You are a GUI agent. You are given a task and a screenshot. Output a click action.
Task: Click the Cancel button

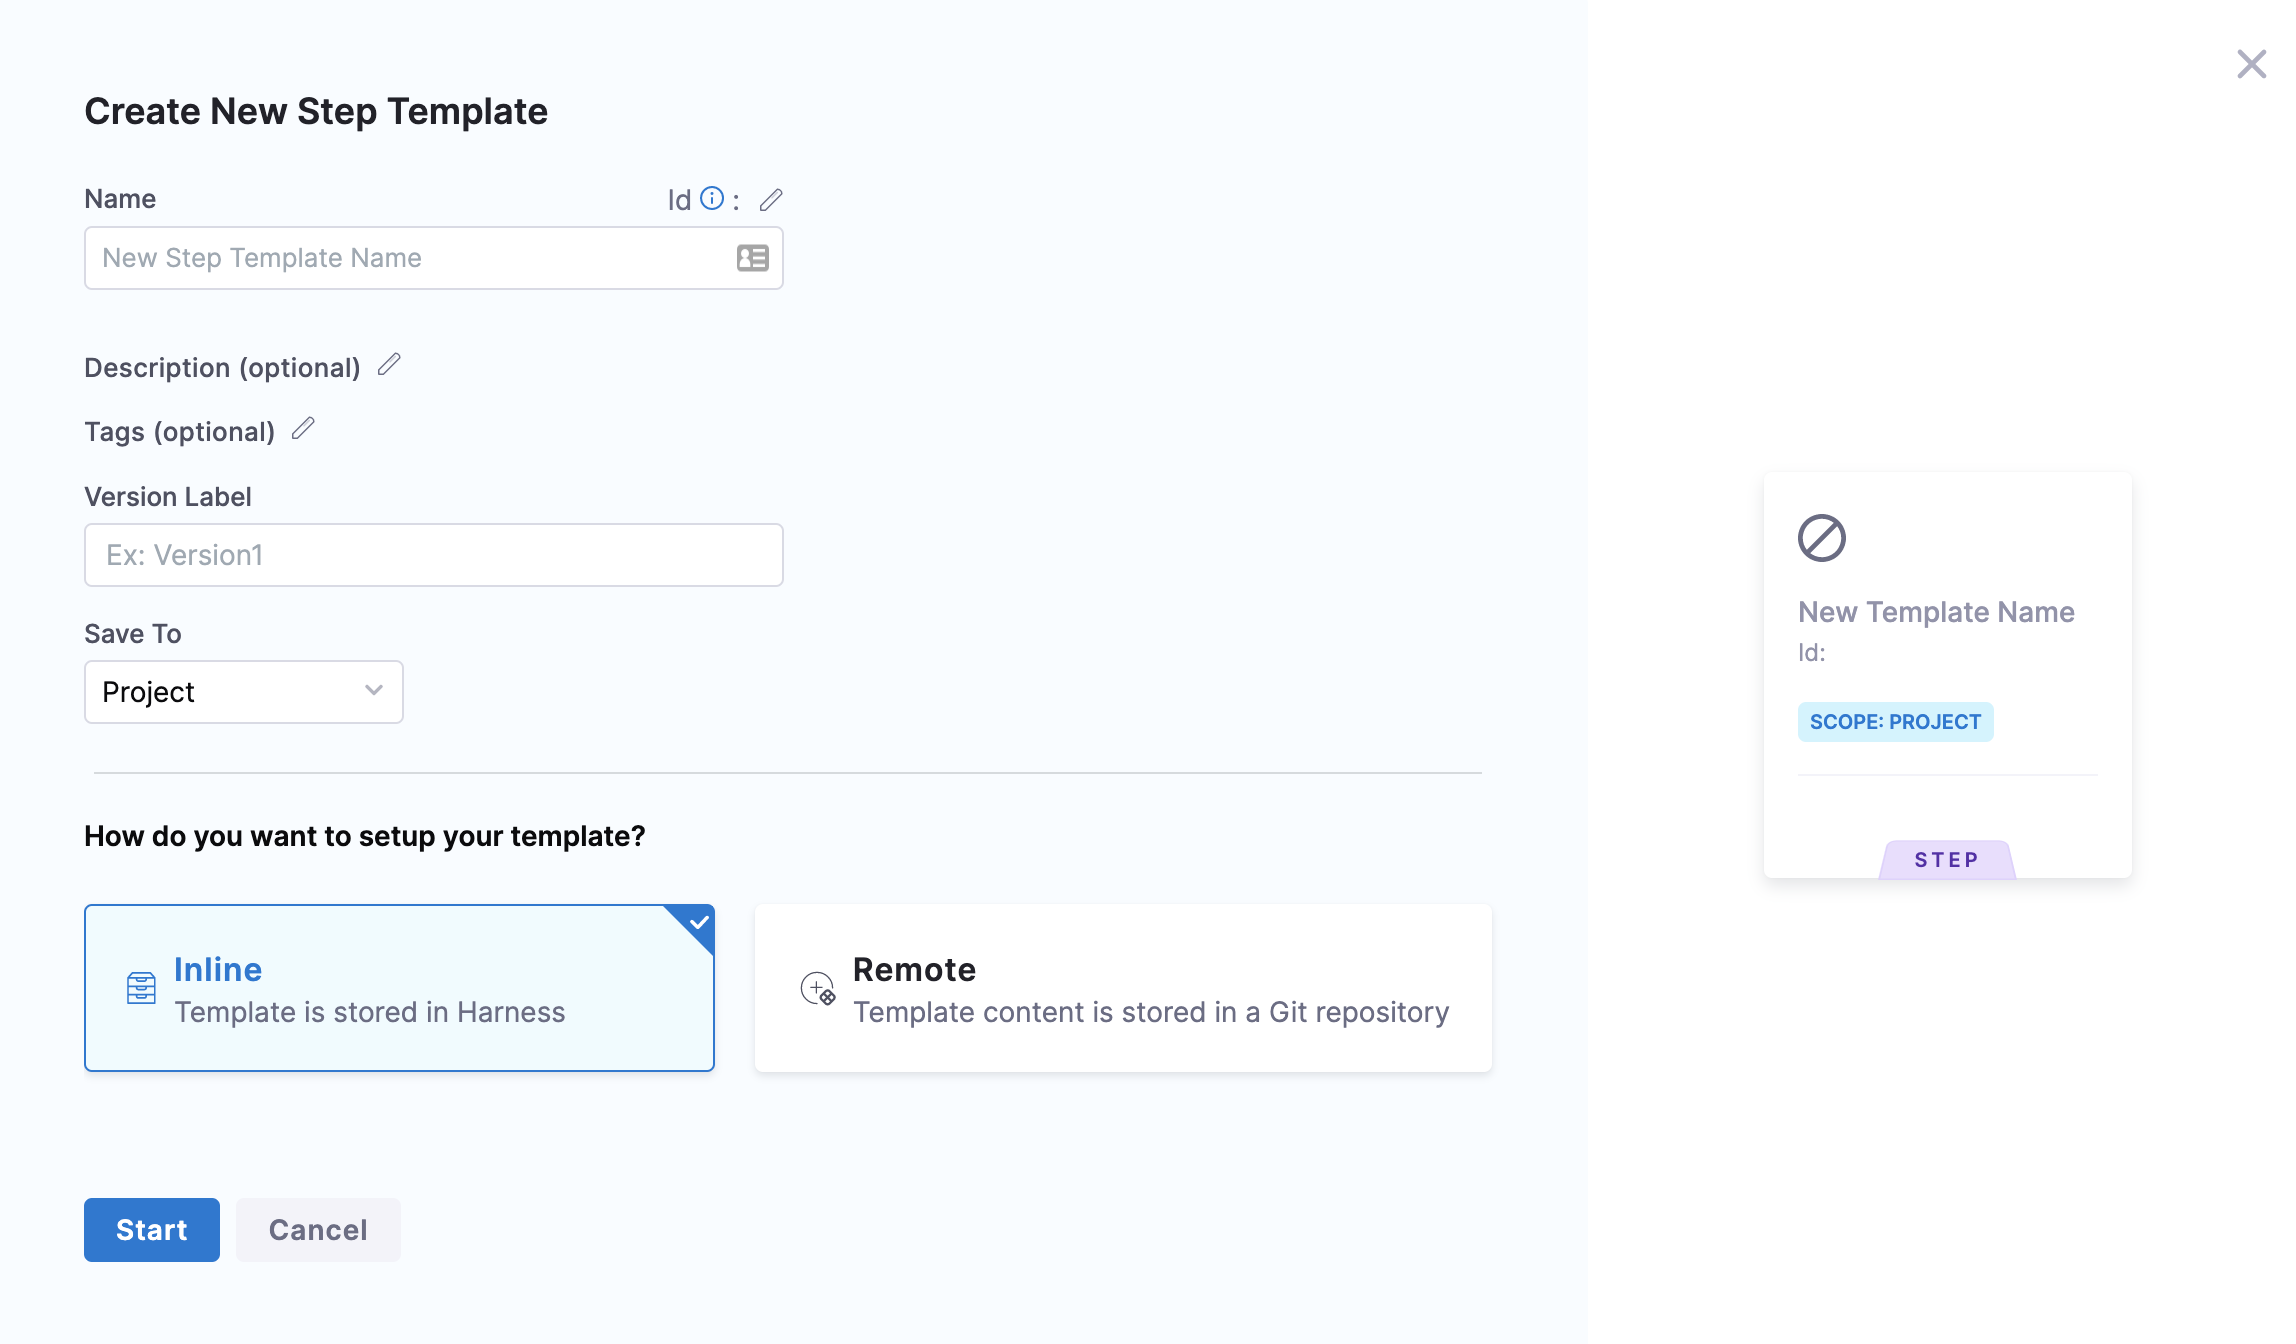point(318,1229)
